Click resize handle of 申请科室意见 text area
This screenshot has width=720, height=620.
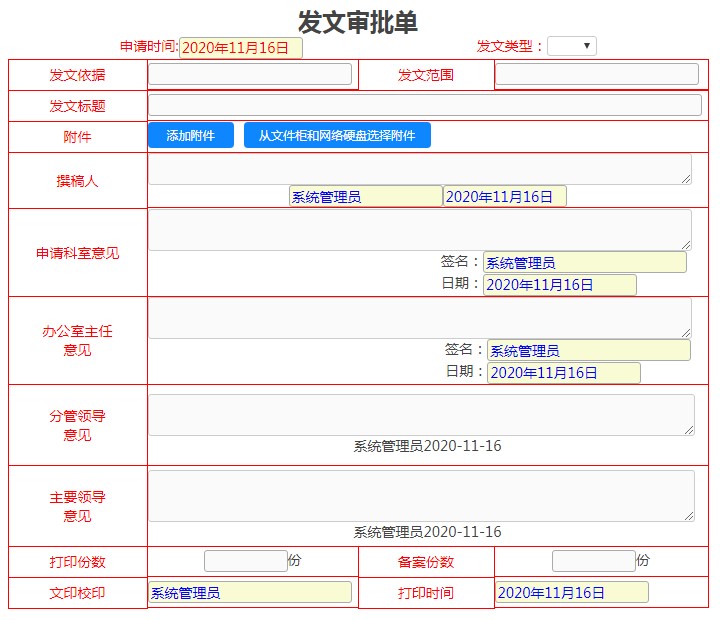click(686, 246)
